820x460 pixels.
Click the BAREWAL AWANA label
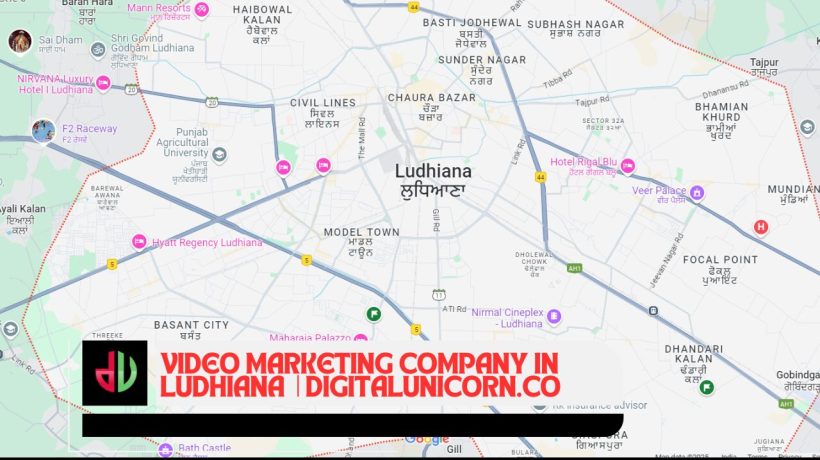pyautogui.click(x=107, y=191)
